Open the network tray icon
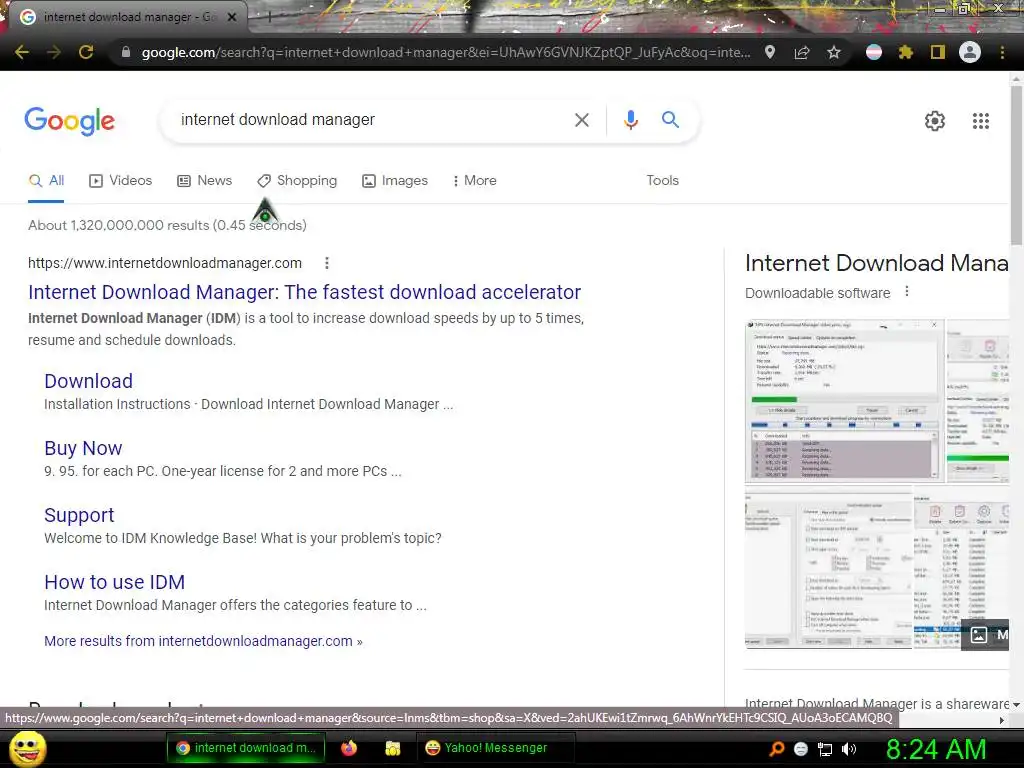The image size is (1024, 768). pyautogui.click(x=825, y=749)
